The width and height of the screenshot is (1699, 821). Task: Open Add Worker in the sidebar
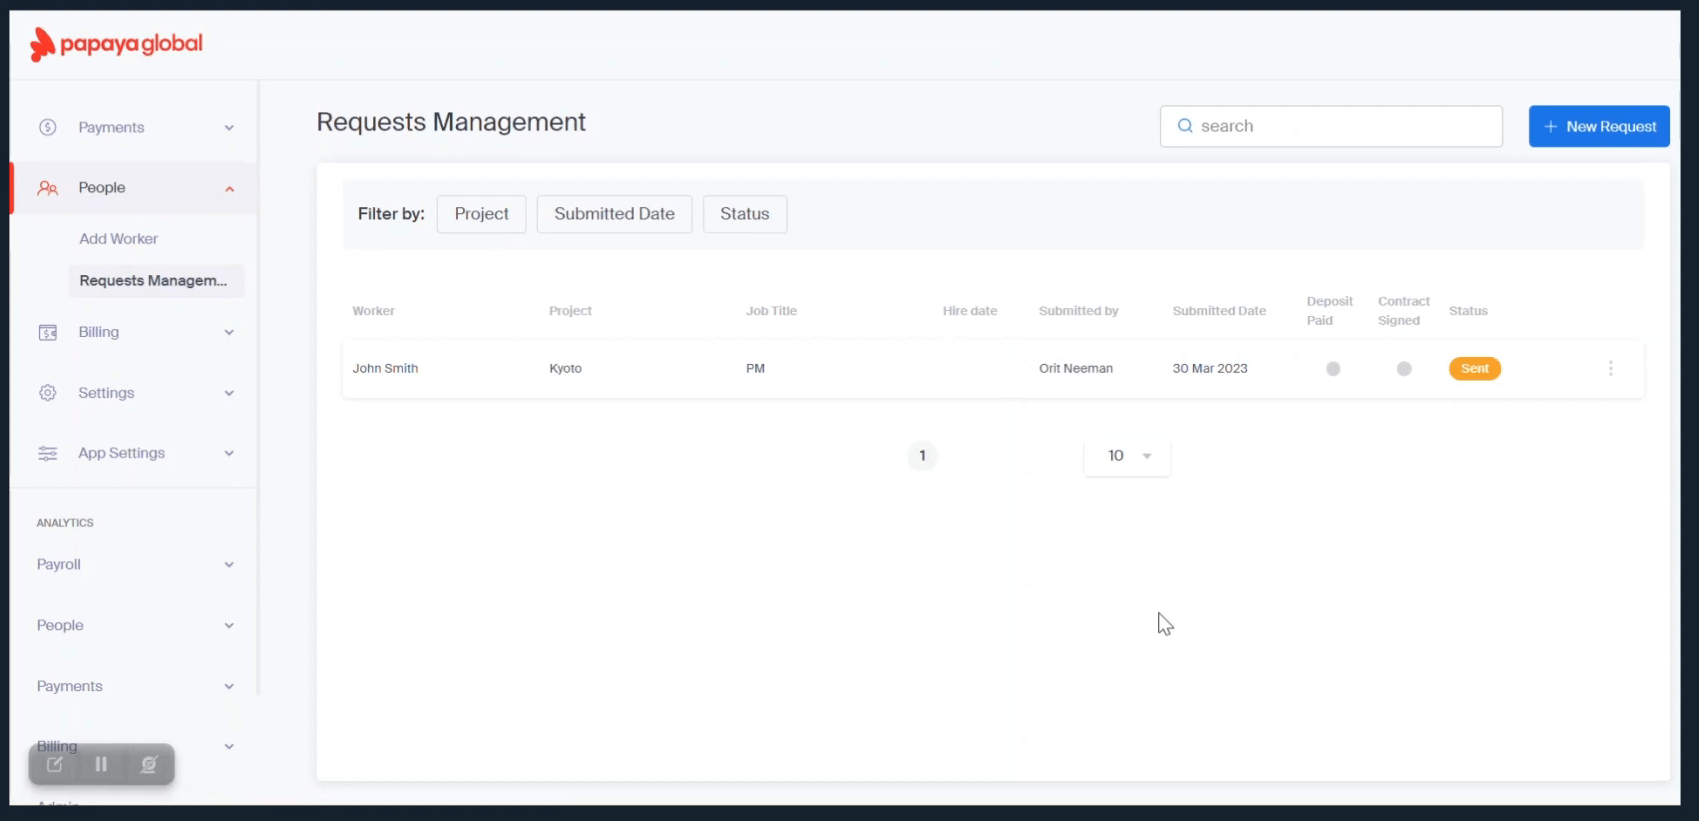118,239
